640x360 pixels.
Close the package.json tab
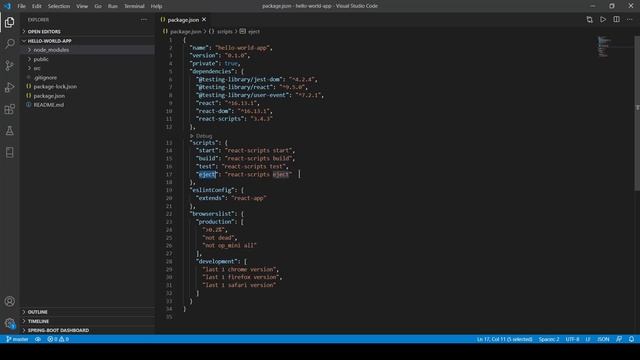(204, 20)
